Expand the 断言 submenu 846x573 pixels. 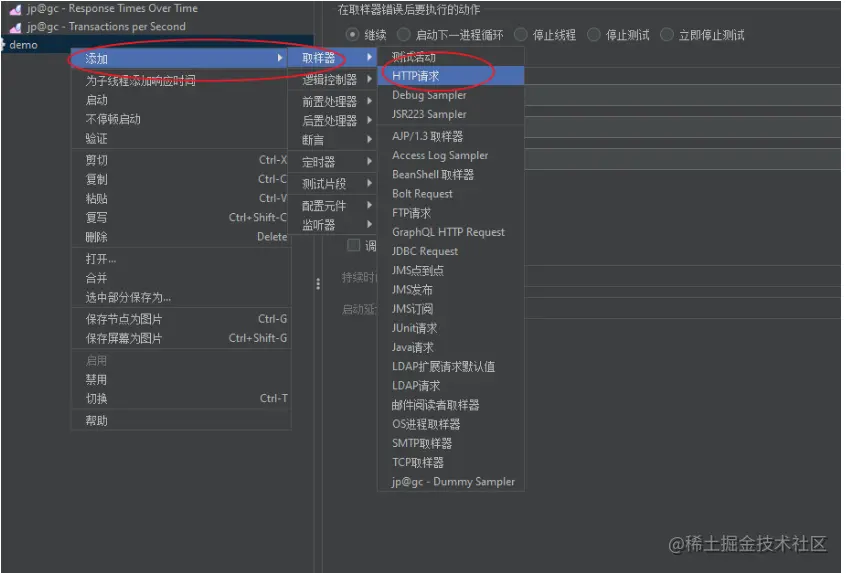pyautogui.click(x=332, y=140)
